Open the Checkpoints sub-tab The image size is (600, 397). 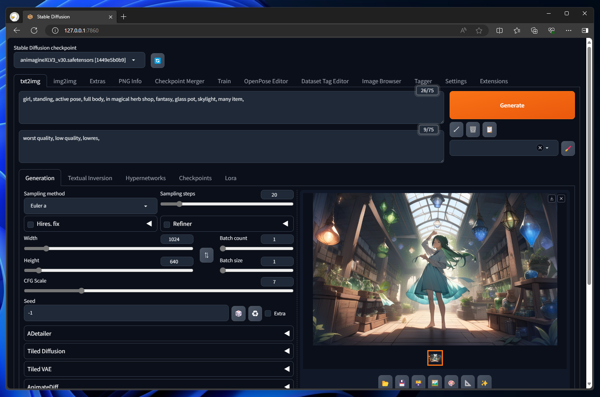[x=195, y=178]
